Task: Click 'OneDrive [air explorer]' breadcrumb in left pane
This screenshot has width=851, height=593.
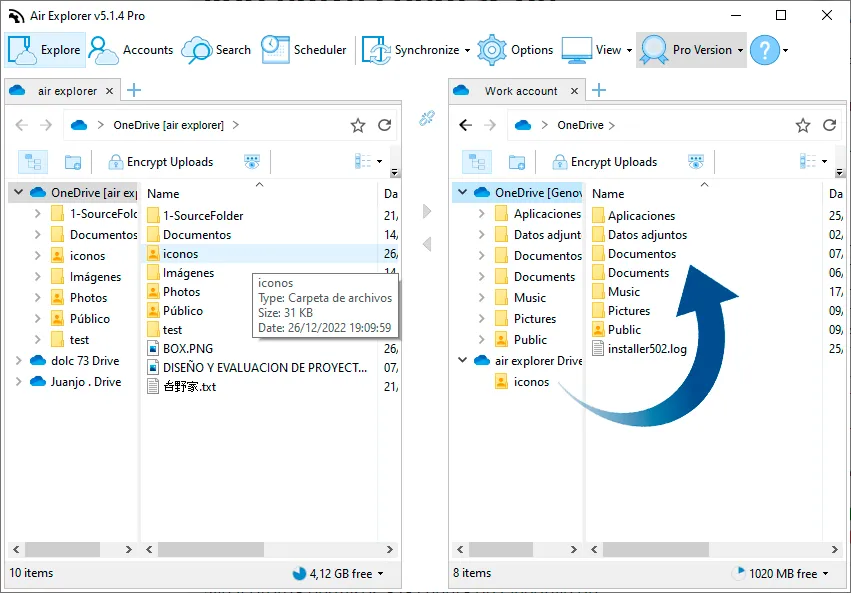Action: pos(168,125)
